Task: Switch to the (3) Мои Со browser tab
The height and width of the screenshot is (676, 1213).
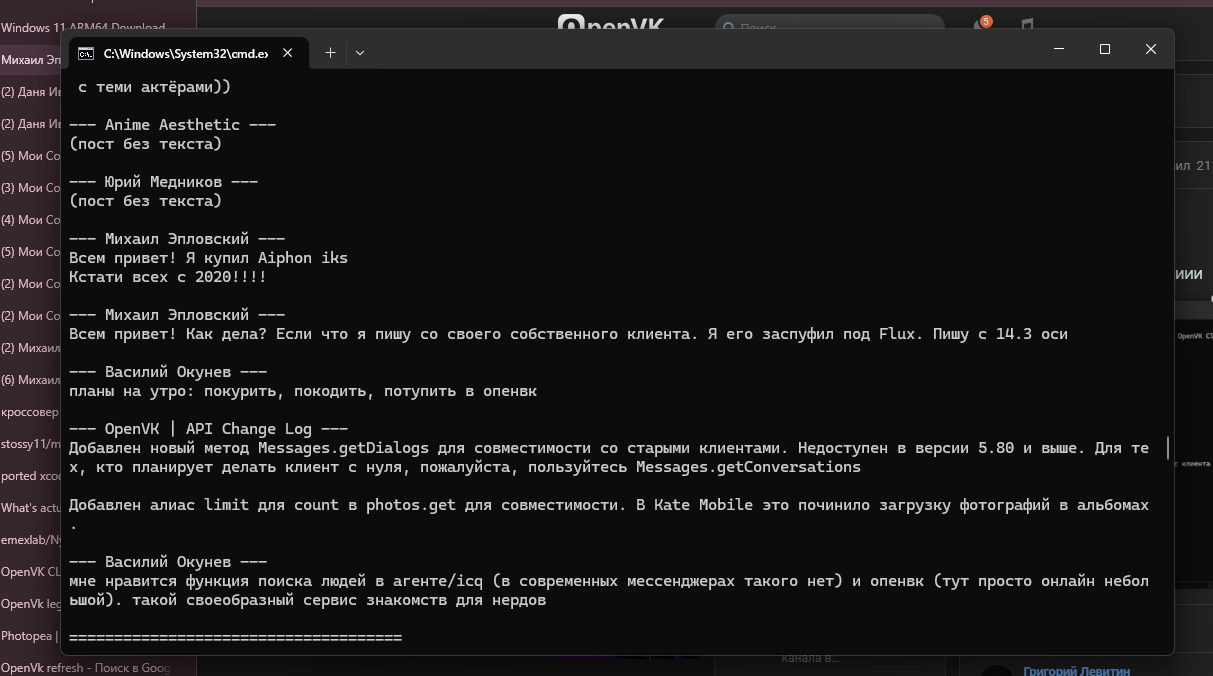Action: (32, 188)
